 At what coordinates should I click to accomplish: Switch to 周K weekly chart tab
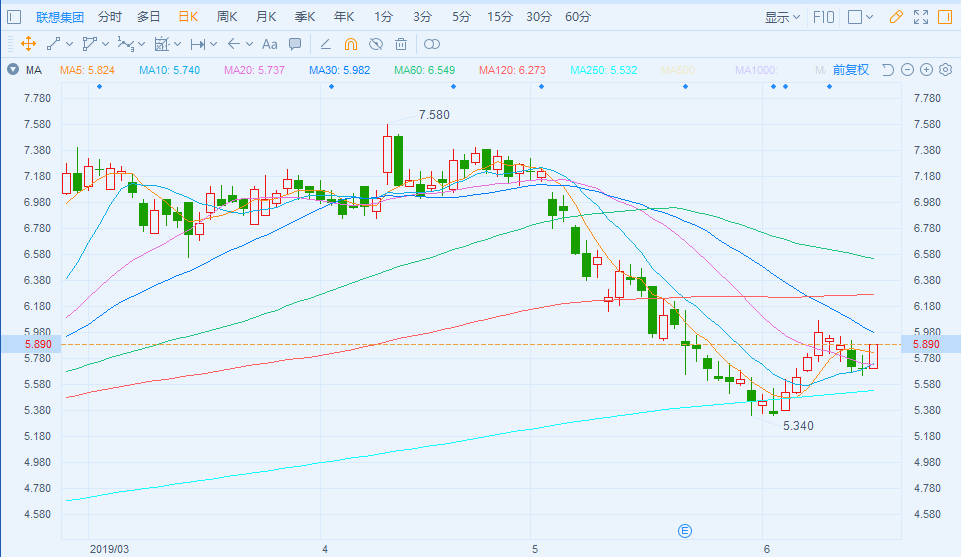[x=227, y=17]
